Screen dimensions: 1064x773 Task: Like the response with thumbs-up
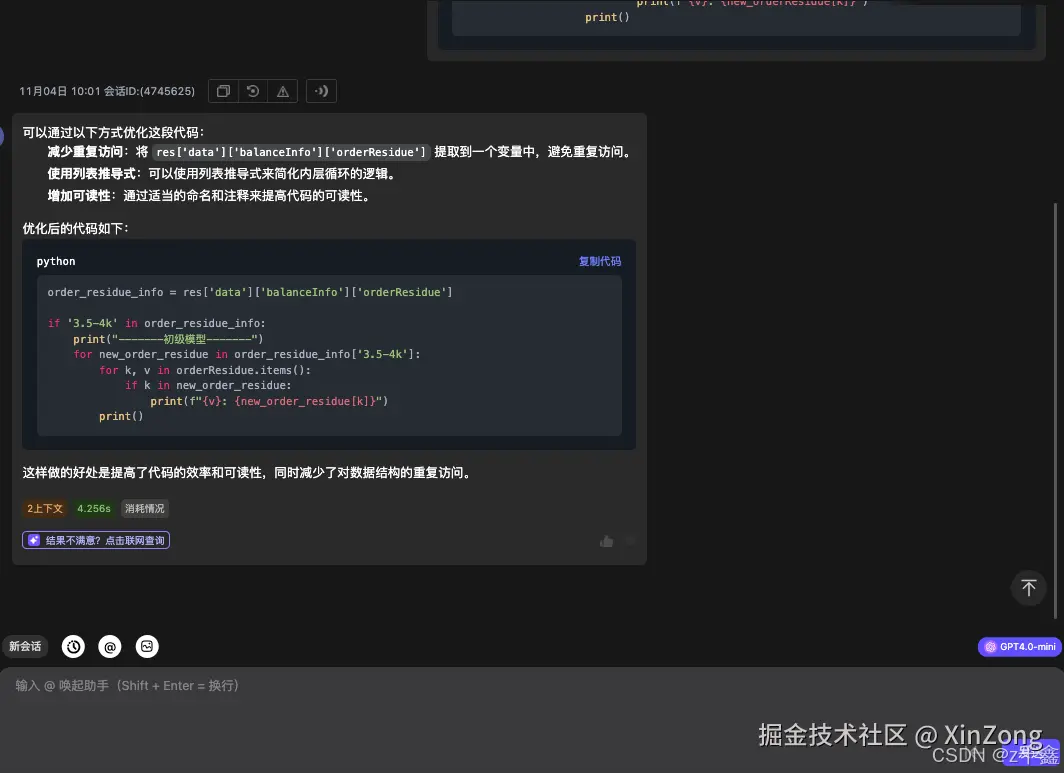607,541
